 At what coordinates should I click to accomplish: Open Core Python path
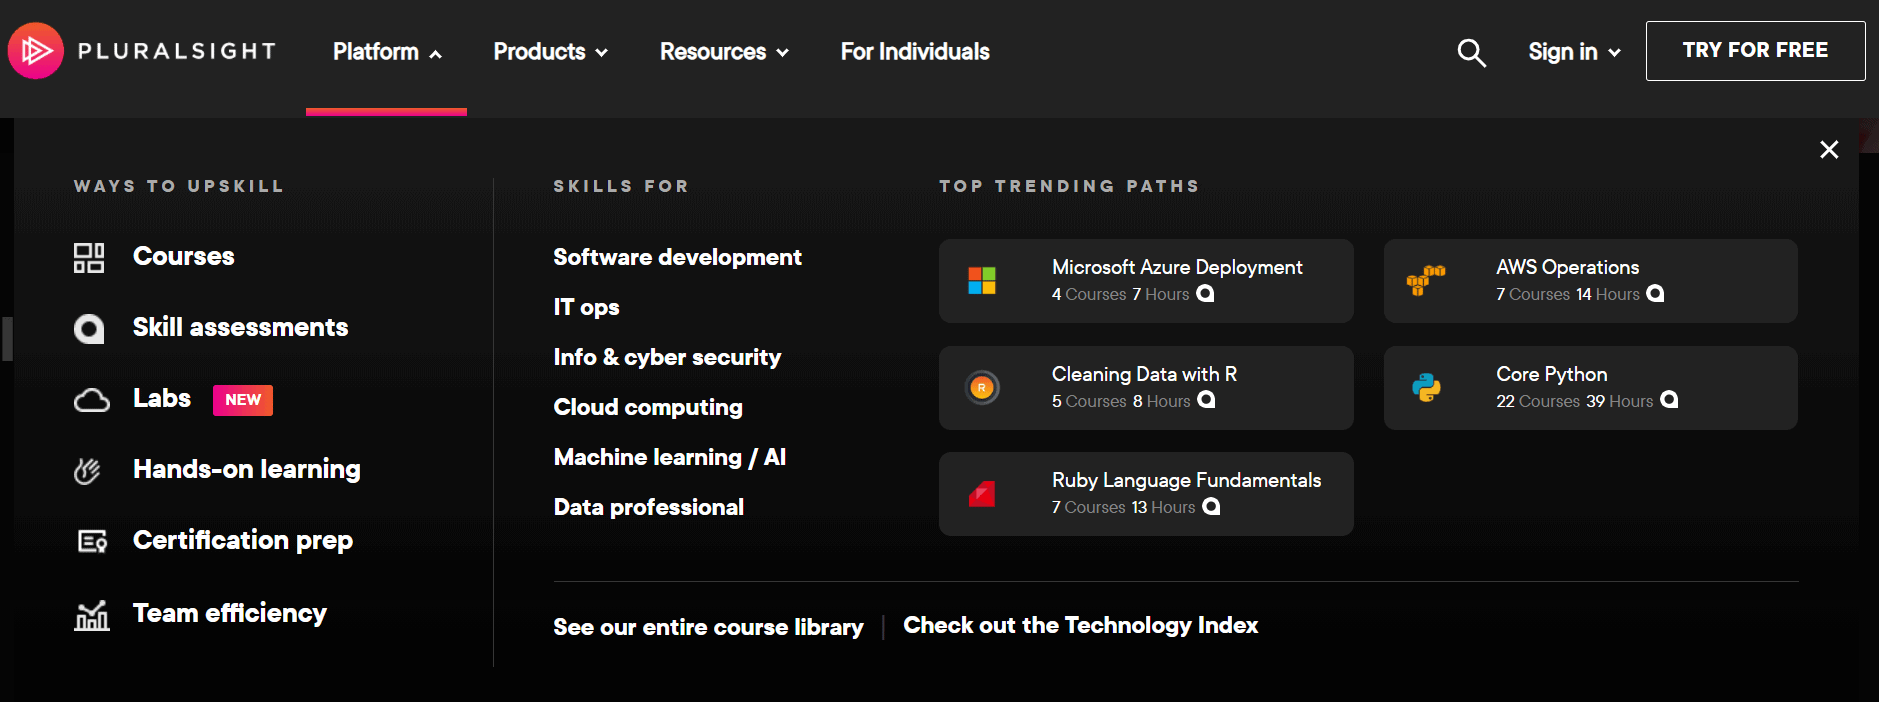point(1590,388)
